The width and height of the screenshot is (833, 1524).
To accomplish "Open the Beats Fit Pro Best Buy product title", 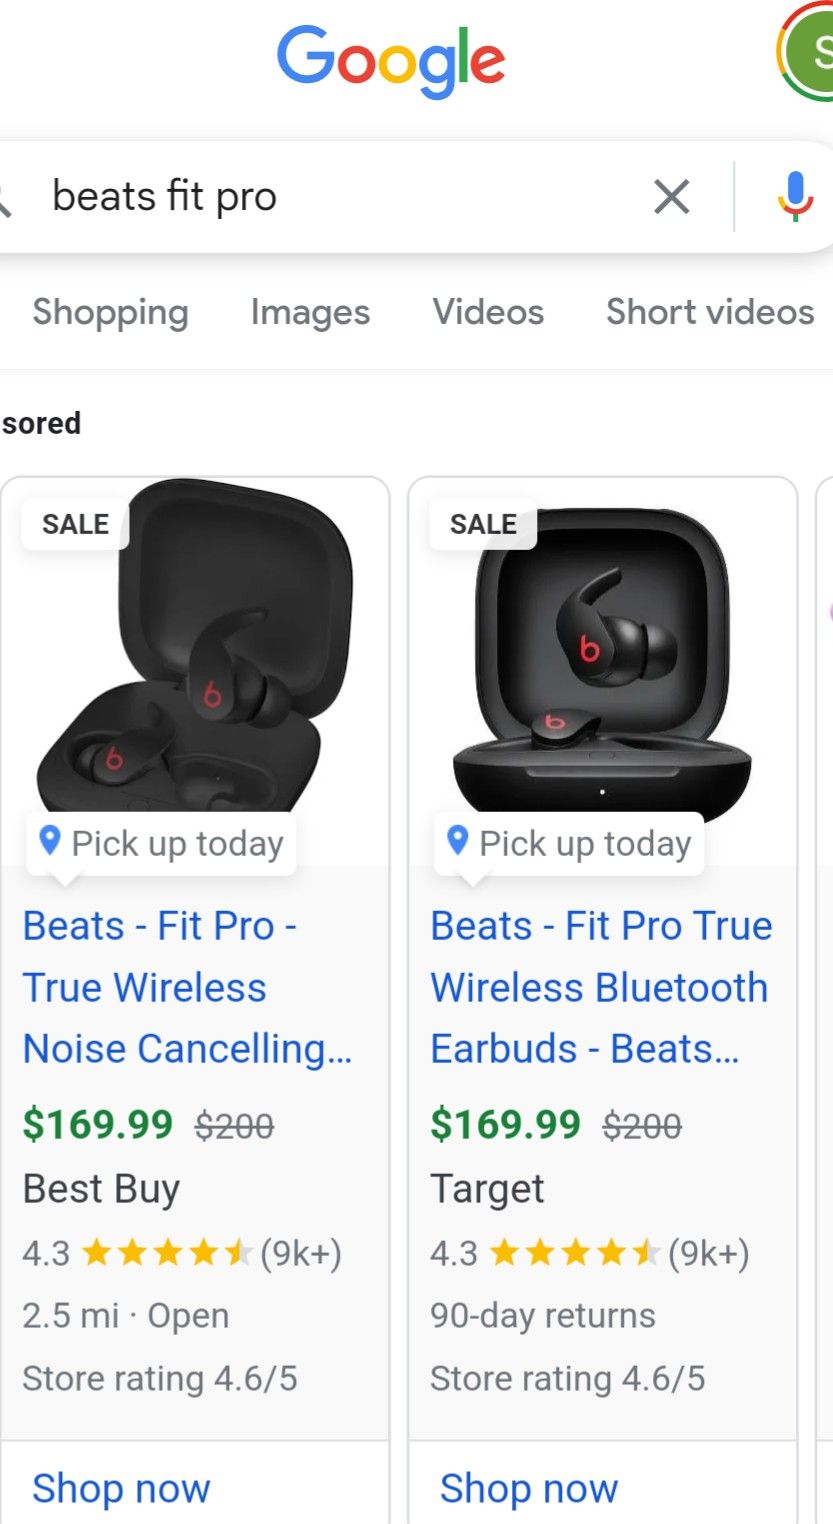I will (188, 987).
